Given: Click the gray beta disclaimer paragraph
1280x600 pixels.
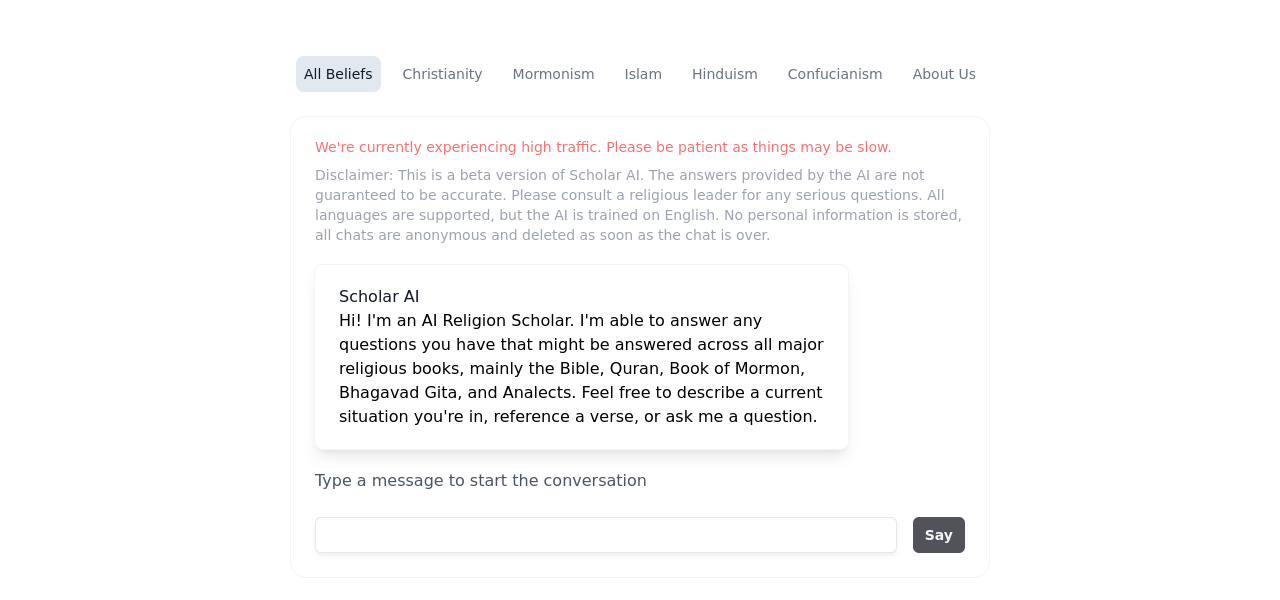Looking at the screenshot, I should point(638,205).
